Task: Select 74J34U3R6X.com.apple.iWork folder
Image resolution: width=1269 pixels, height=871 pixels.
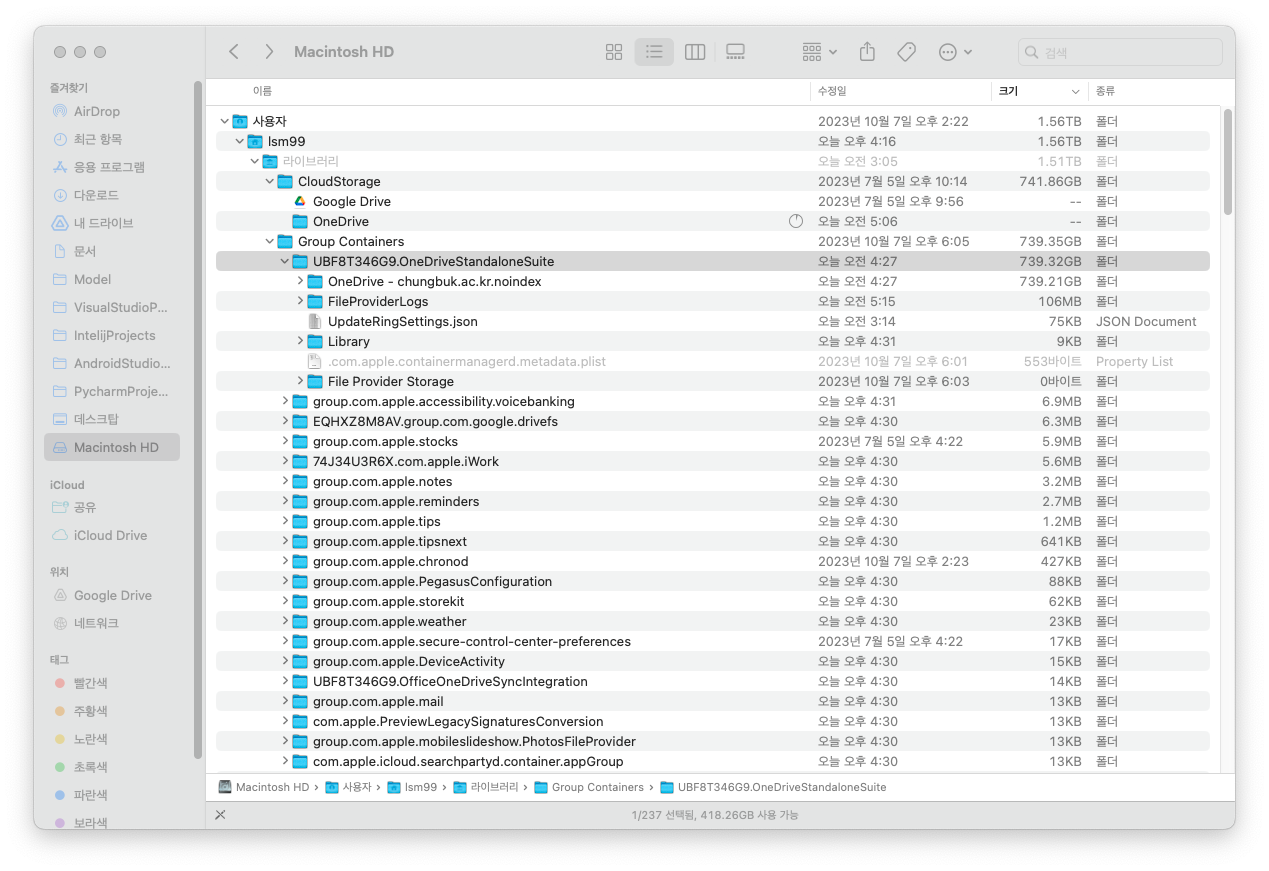Action: tap(712, 461)
